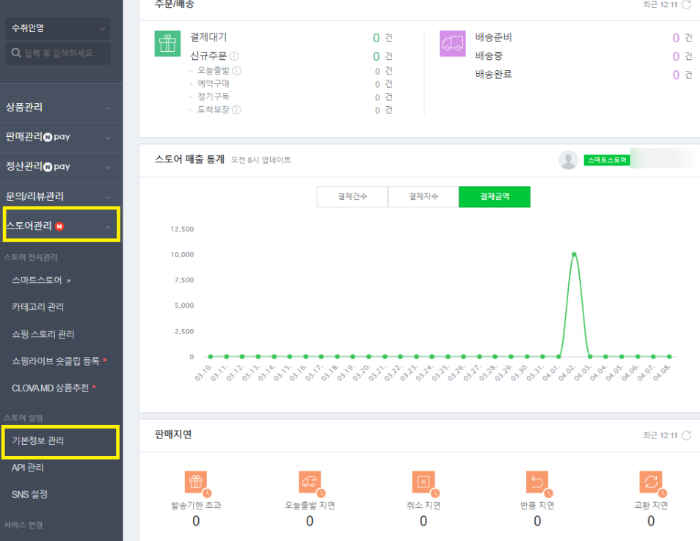Image resolution: width=700 pixels, height=541 pixels.
Task: Click the 결제대기 count link
Action: 376,38
